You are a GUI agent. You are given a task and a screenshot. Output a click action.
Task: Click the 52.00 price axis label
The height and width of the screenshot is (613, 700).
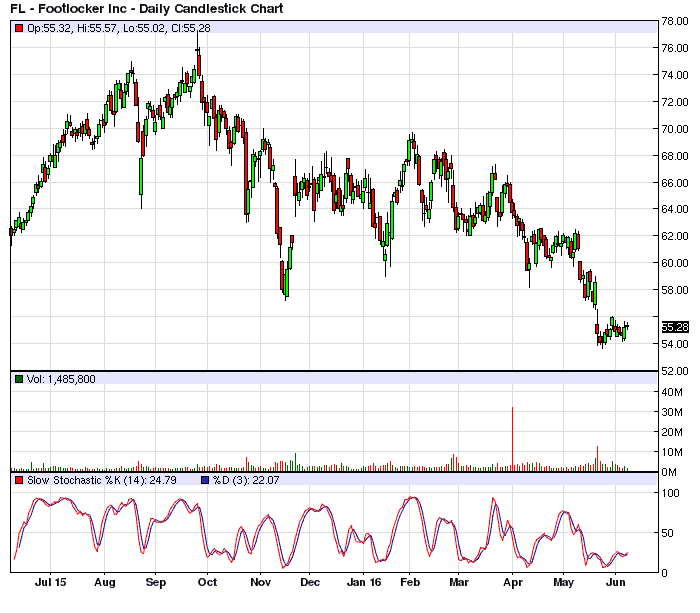point(675,371)
